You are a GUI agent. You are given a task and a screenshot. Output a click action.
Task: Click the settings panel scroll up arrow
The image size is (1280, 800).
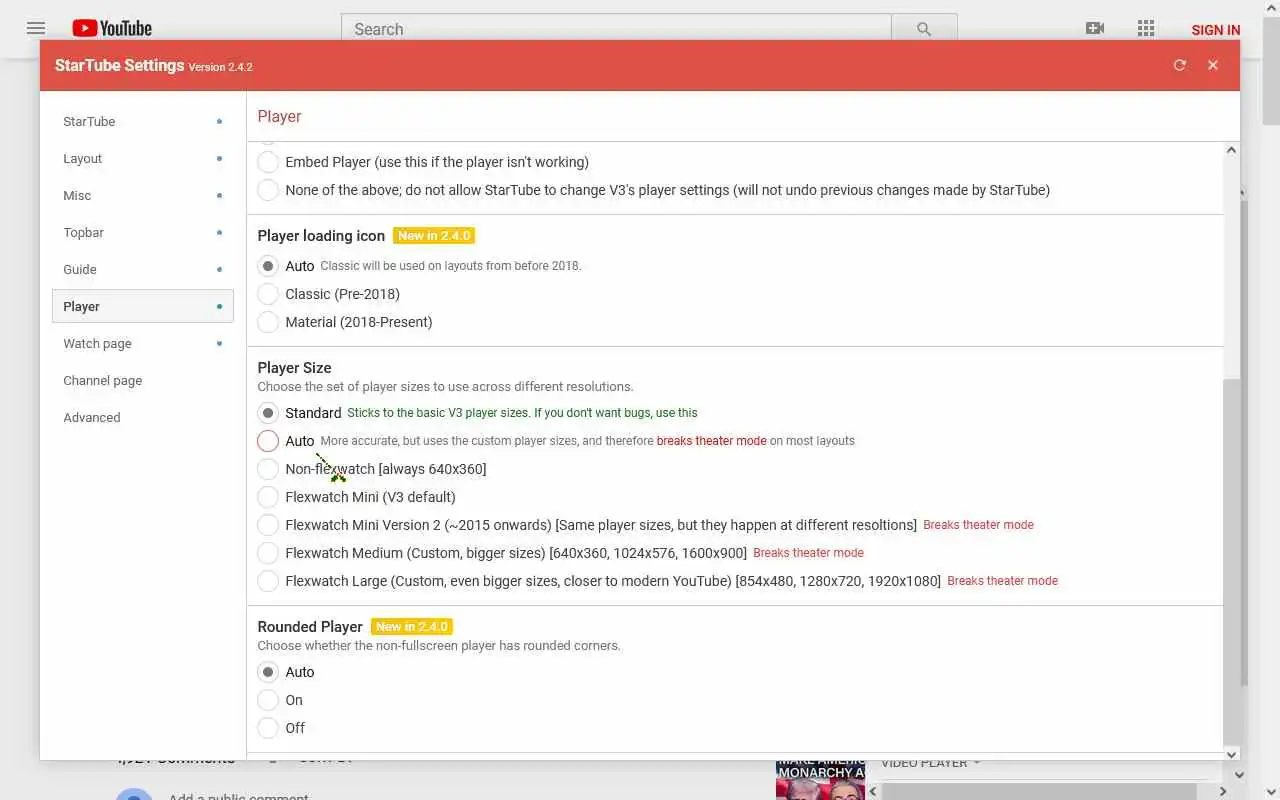tap(1231, 150)
